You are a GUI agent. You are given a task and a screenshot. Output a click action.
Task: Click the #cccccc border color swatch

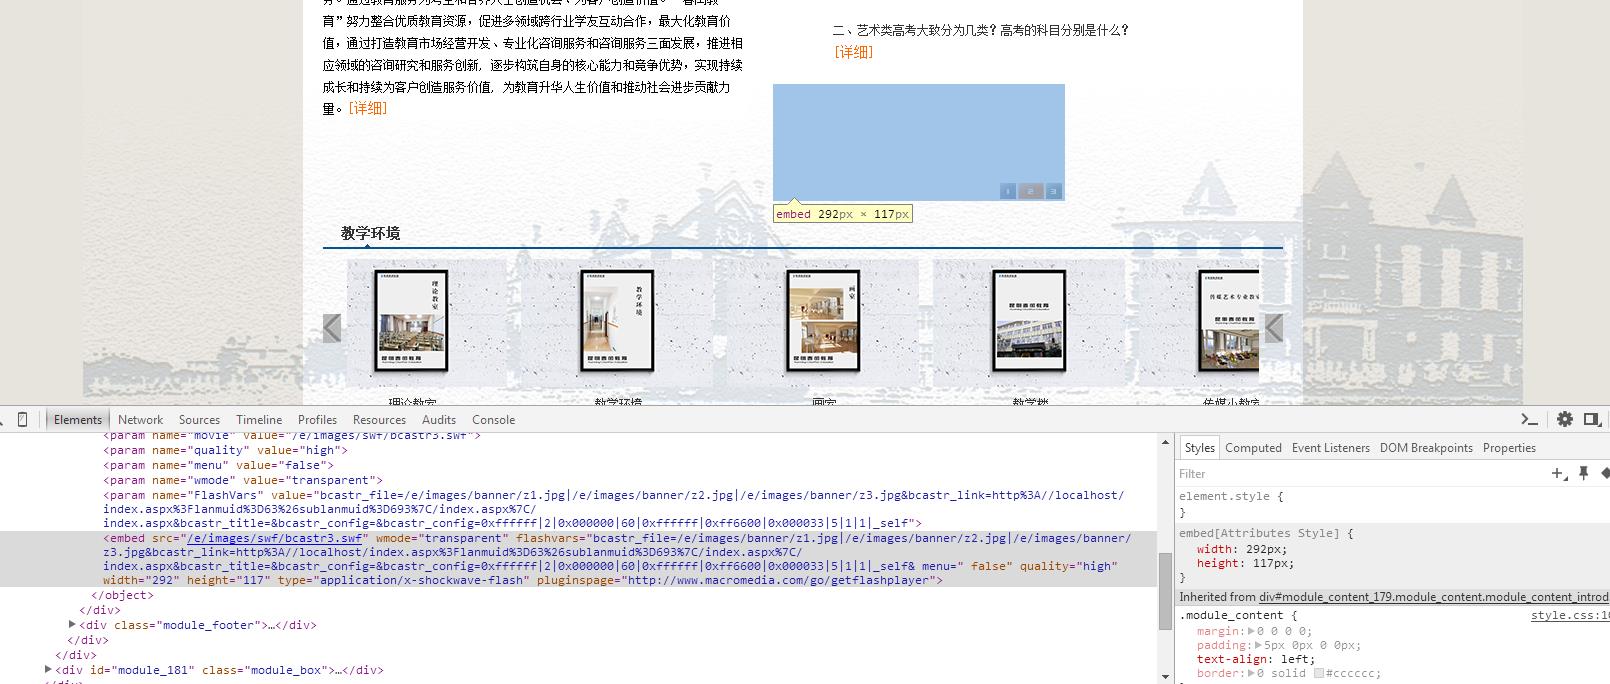pos(1319,673)
